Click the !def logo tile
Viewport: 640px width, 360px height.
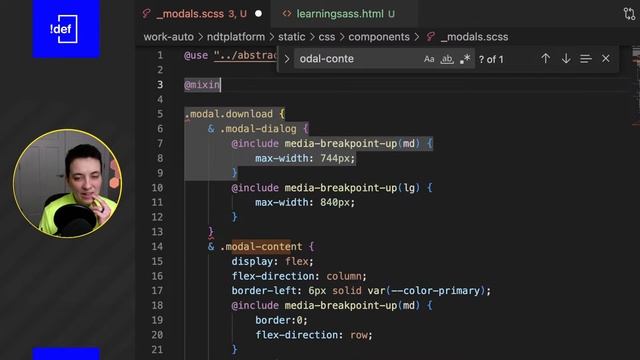click(66, 29)
